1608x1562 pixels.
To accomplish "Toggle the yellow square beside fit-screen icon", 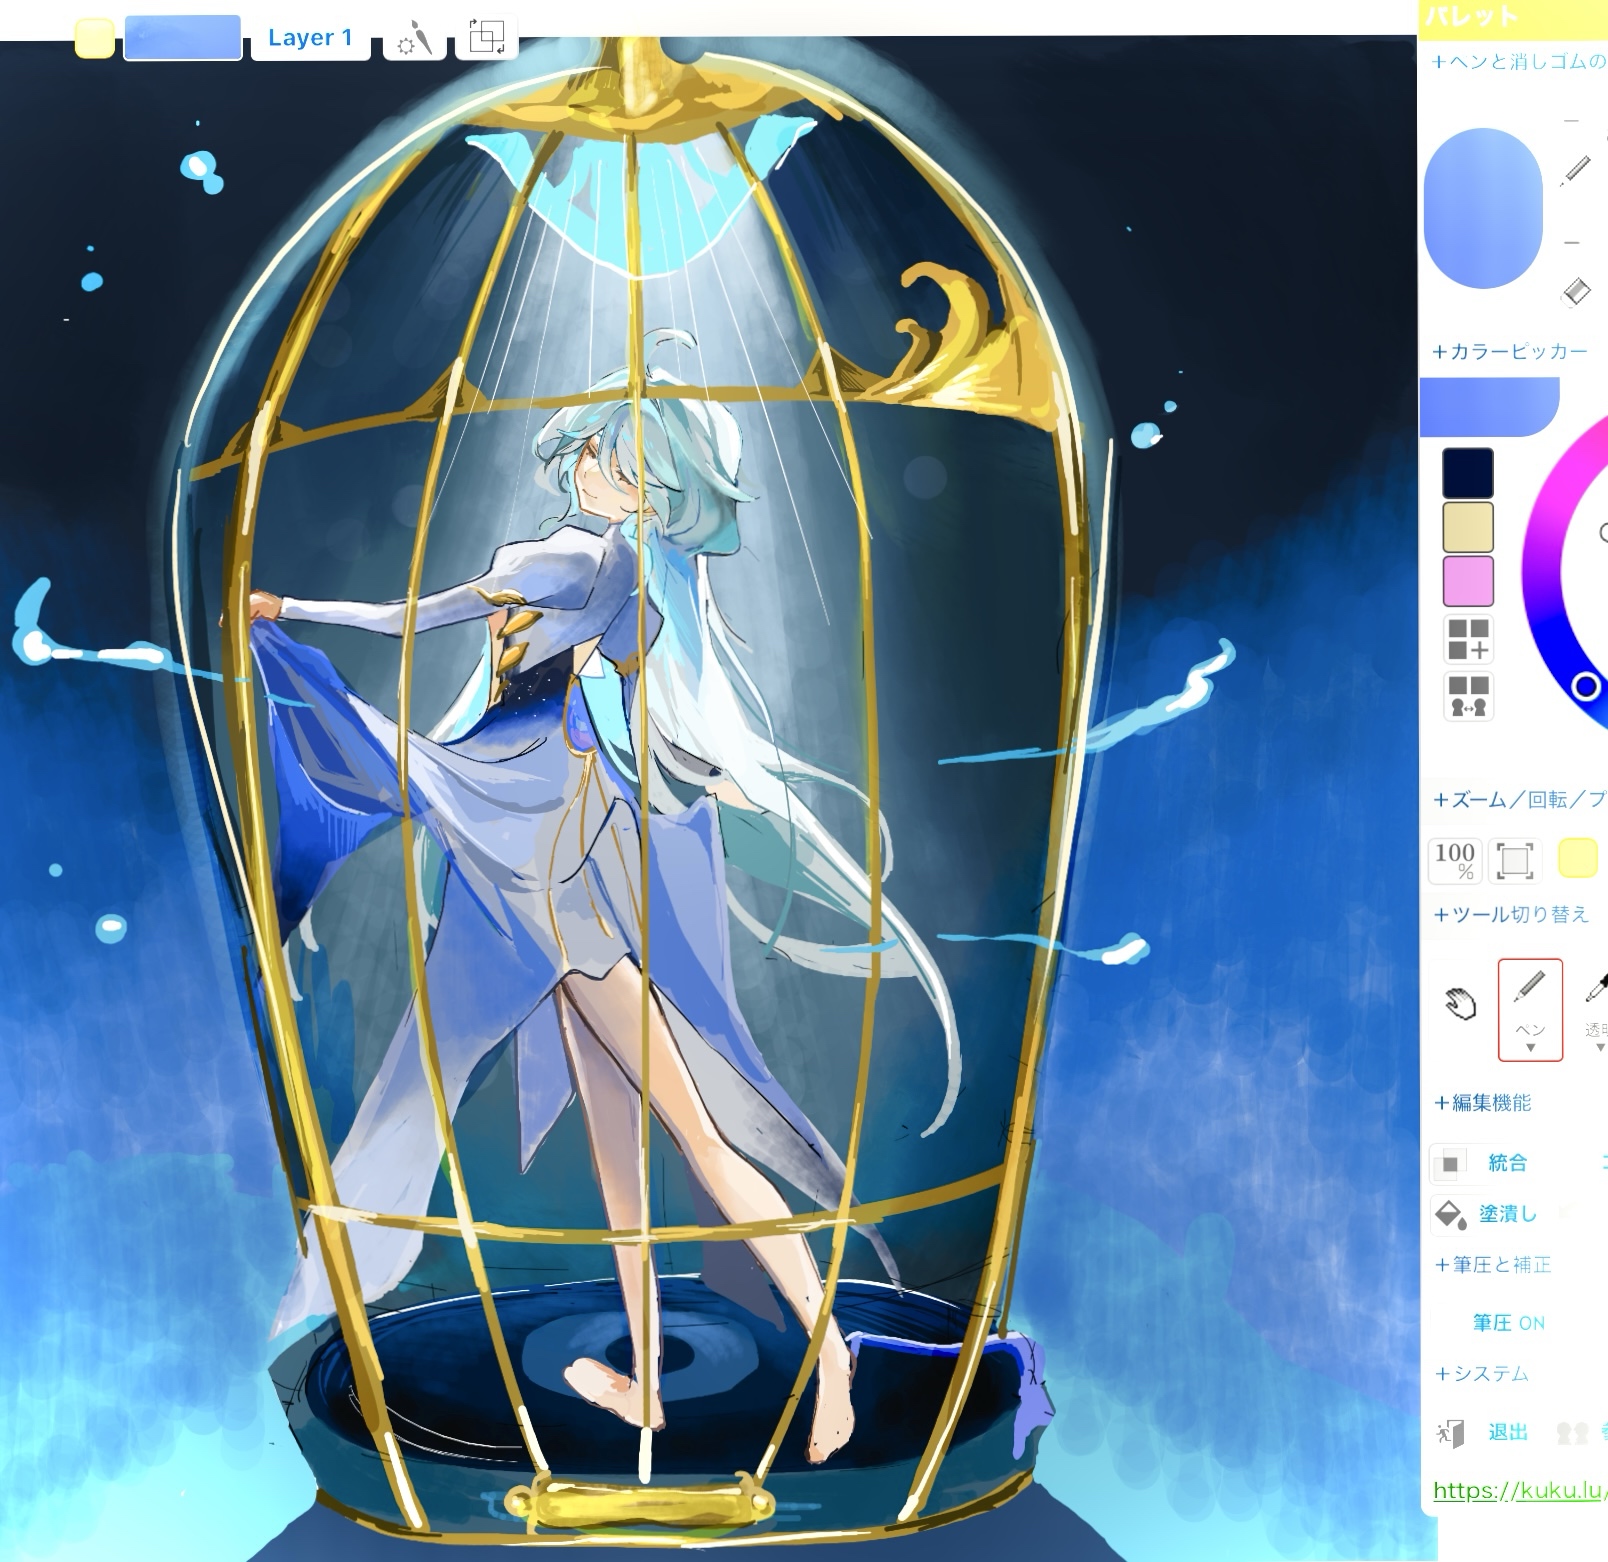I will tap(1577, 859).
